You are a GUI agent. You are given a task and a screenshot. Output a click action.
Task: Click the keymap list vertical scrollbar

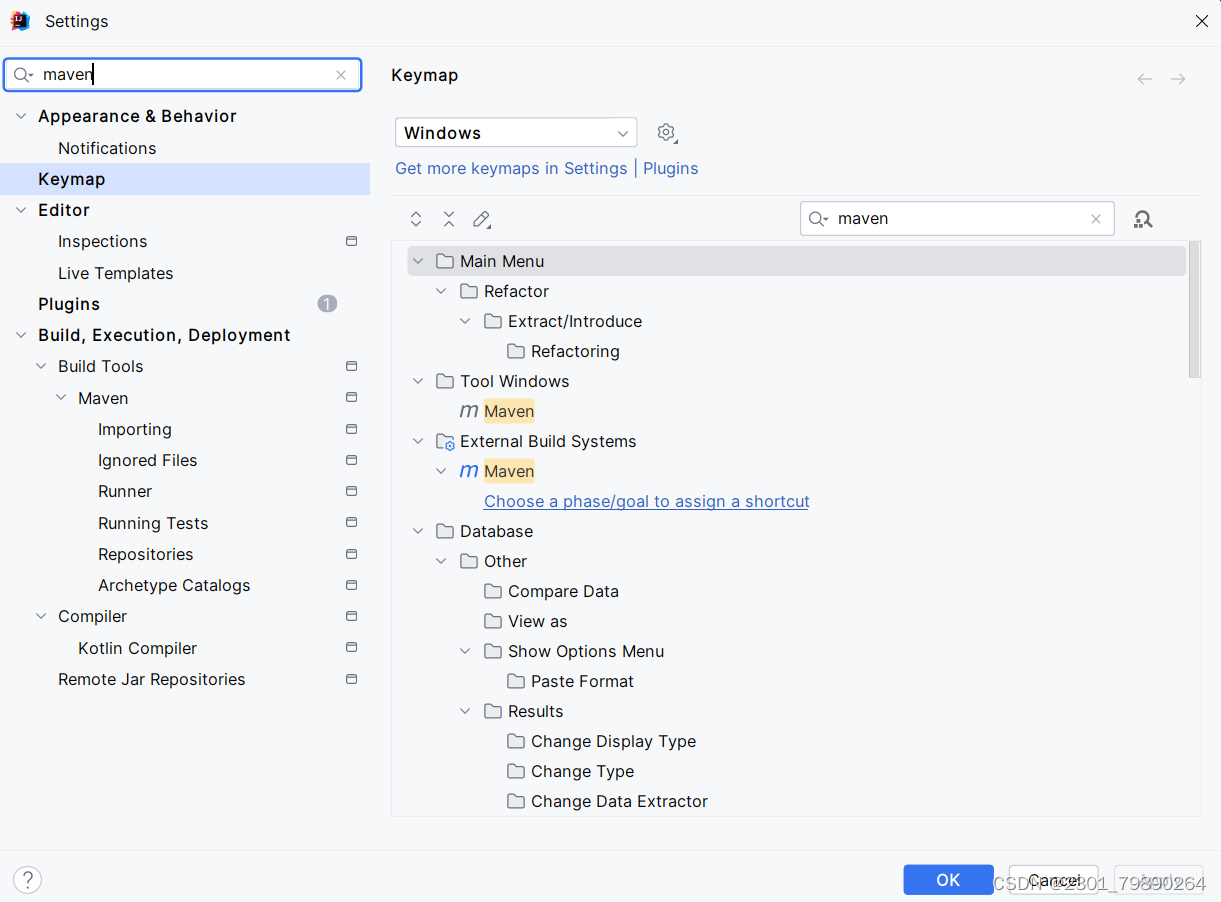click(x=1194, y=310)
